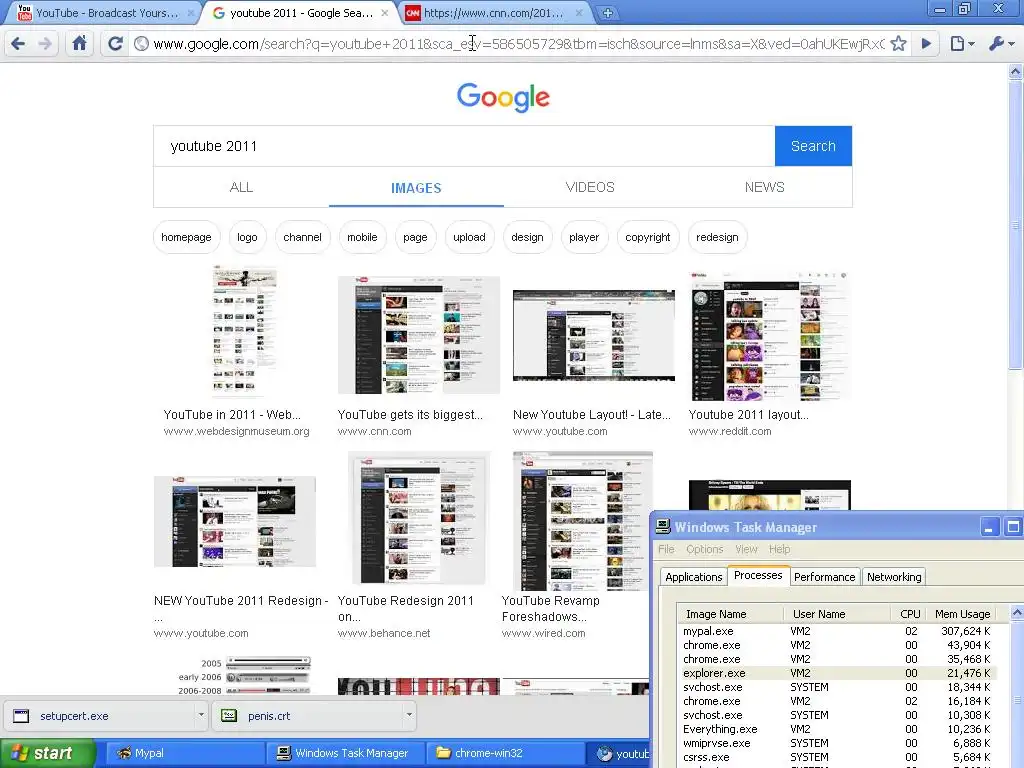Bookmark this page with the star icon
The height and width of the screenshot is (768, 1024).
[899, 44]
